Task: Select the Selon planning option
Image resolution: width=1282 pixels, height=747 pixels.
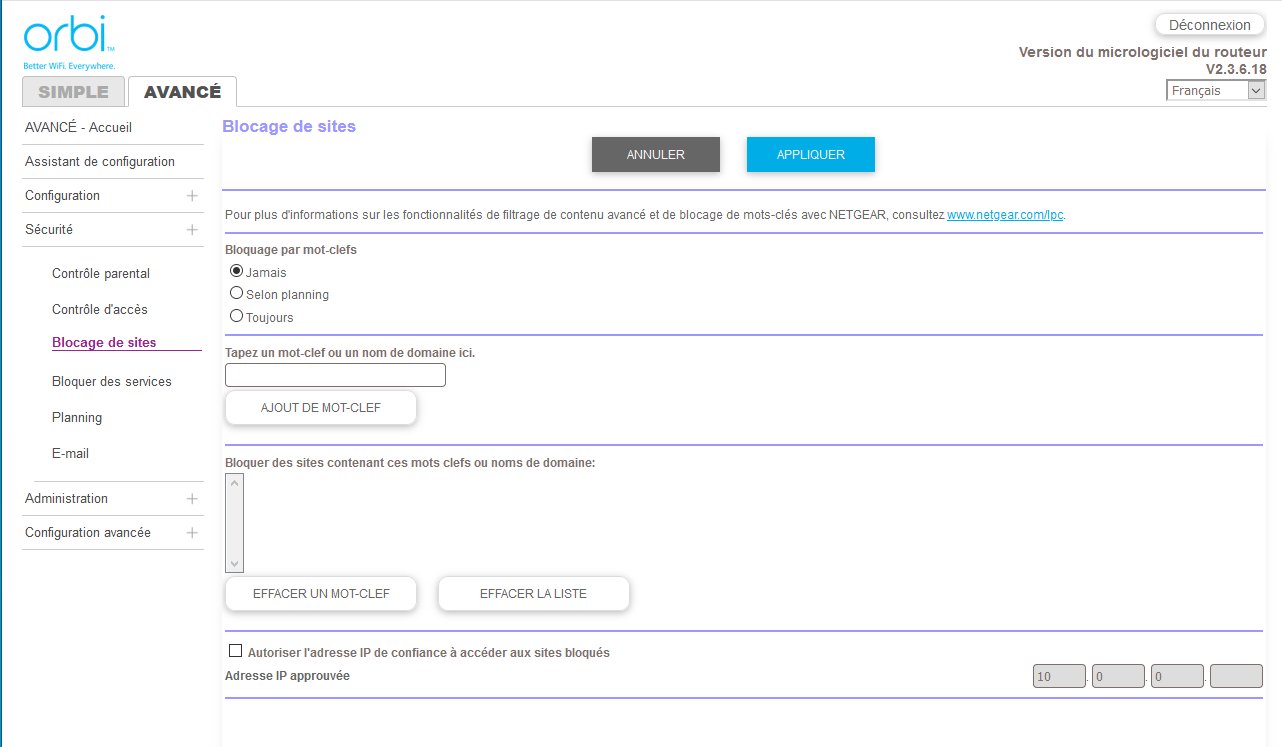Action: click(x=237, y=294)
